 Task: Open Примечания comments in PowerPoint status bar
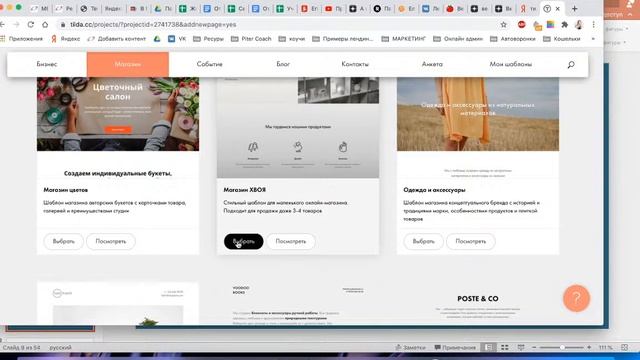coord(455,347)
